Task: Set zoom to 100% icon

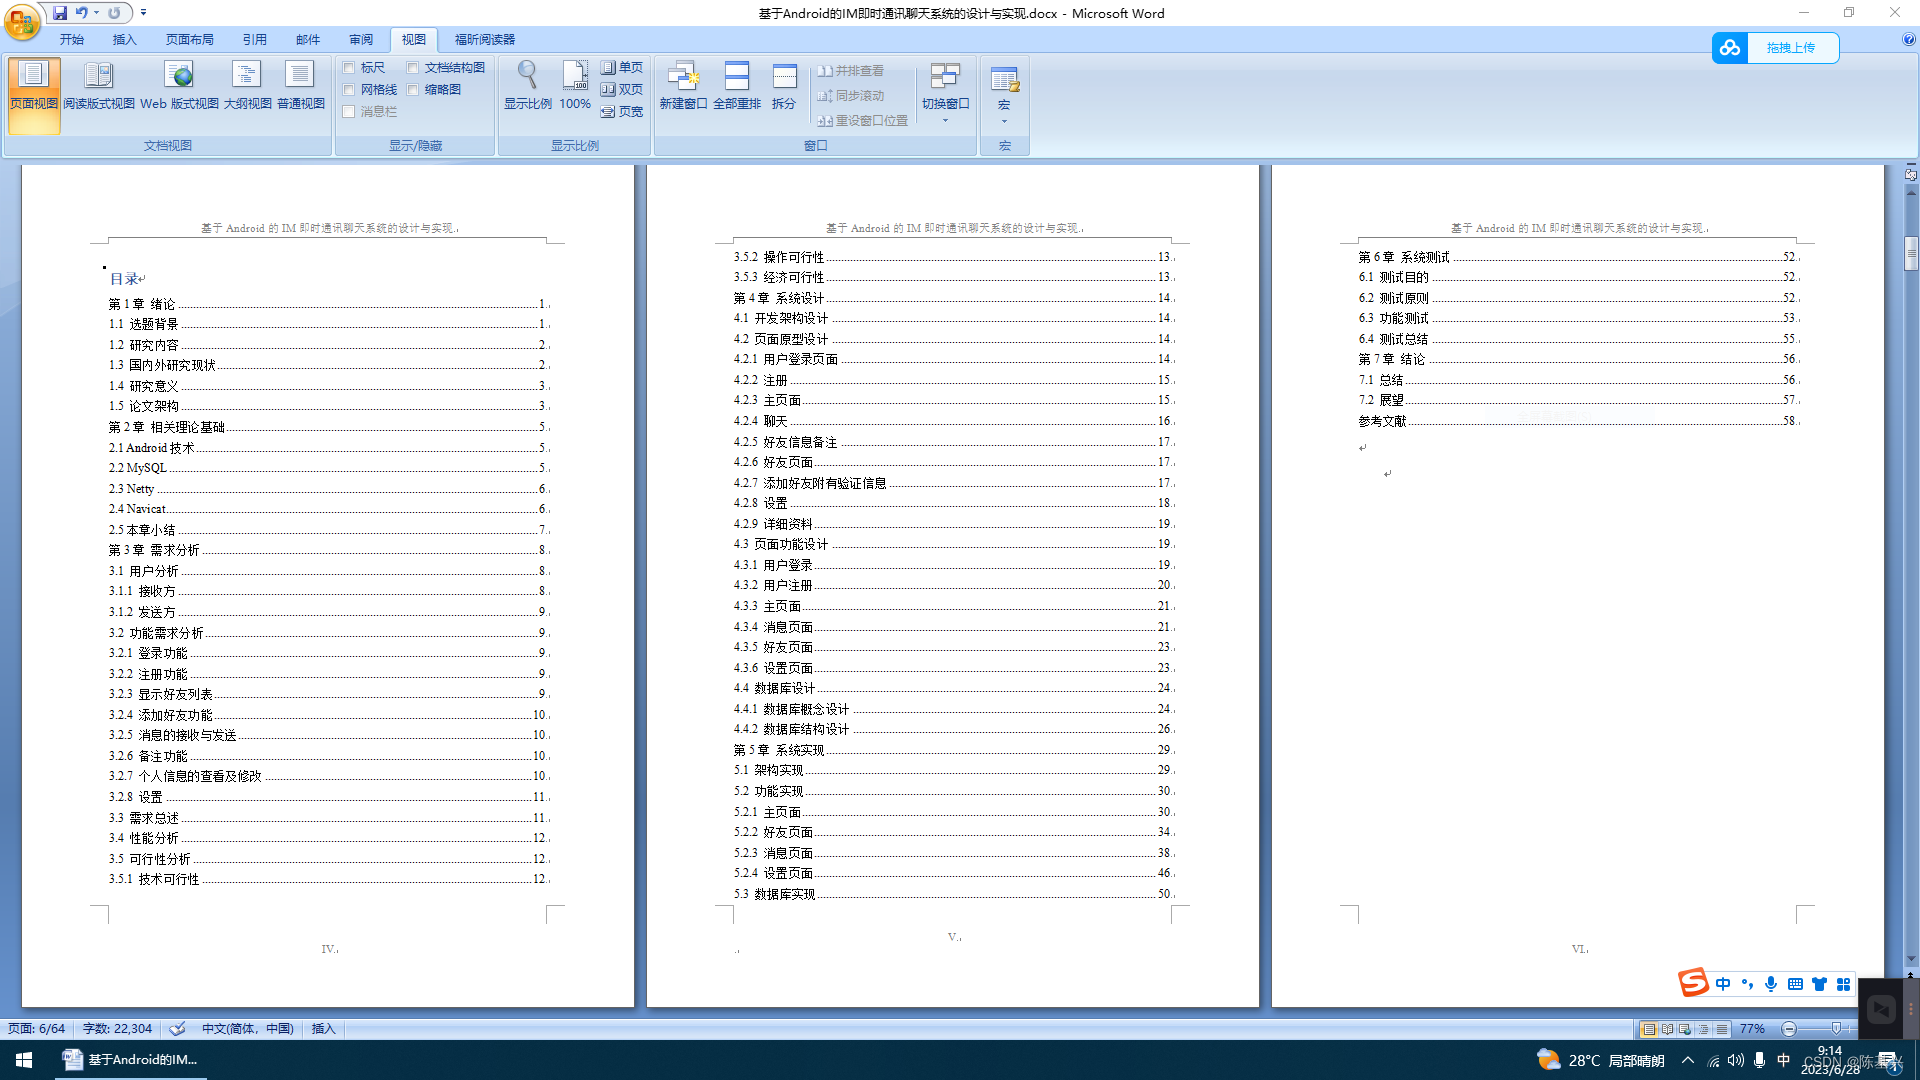Action: point(575,77)
